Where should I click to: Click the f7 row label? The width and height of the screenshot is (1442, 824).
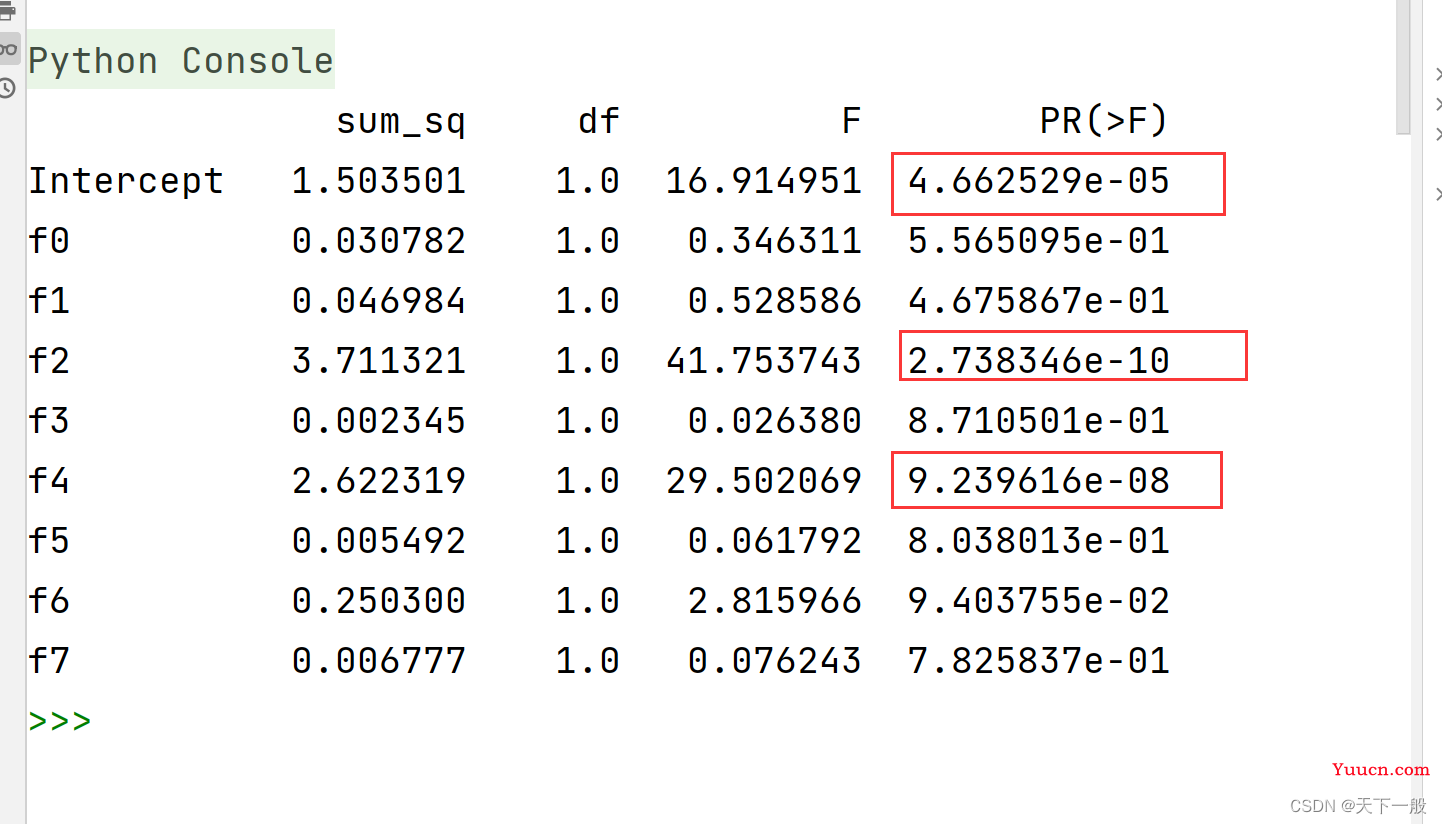(49, 661)
